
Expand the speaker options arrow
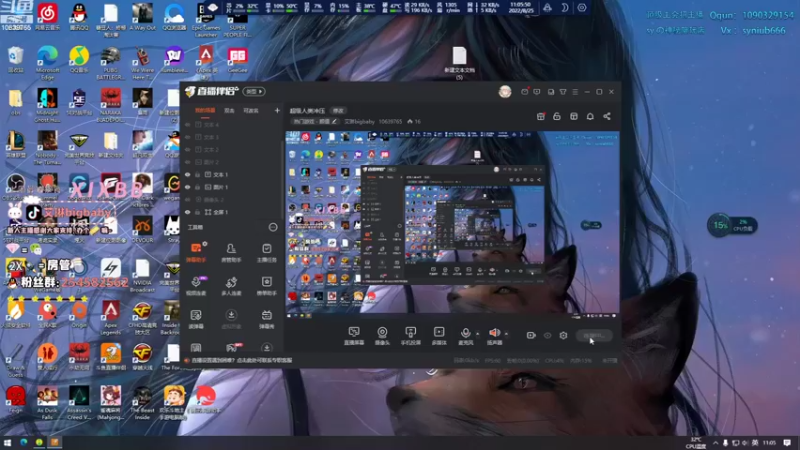click(x=506, y=334)
